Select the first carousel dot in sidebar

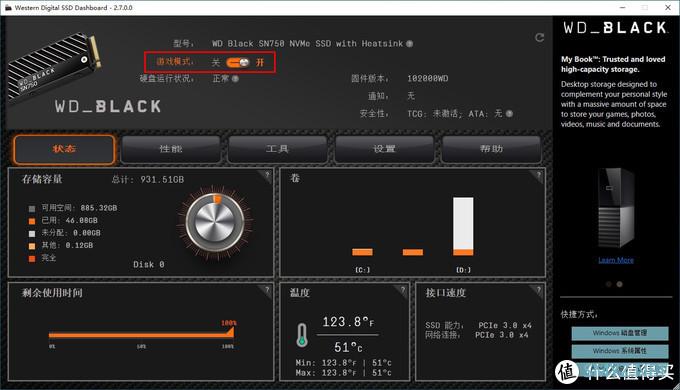pyautogui.click(x=609, y=284)
